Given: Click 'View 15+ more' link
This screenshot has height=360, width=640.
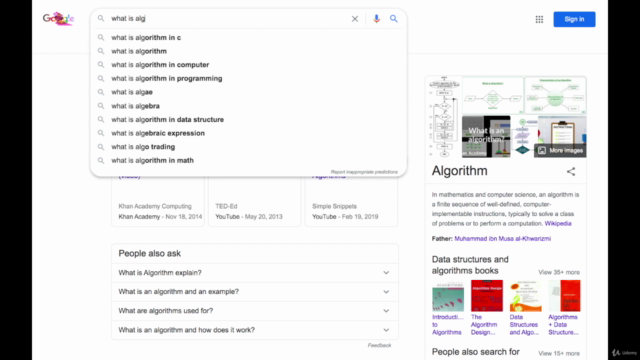Looking at the screenshot, I should point(559,353).
